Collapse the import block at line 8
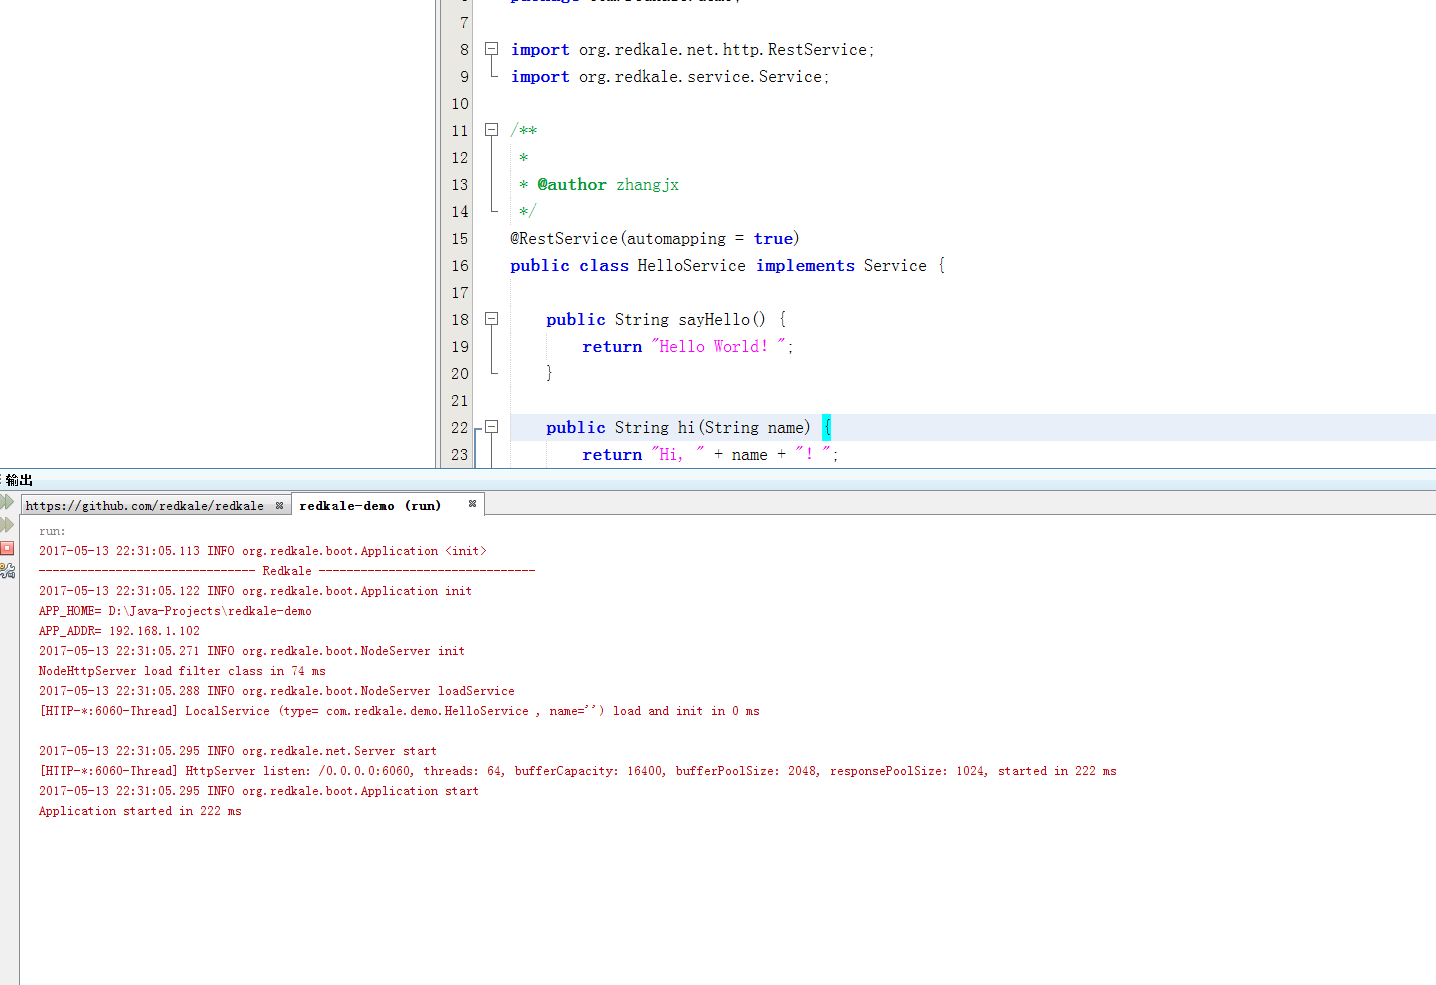The image size is (1436, 985). (x=491, y=49)
